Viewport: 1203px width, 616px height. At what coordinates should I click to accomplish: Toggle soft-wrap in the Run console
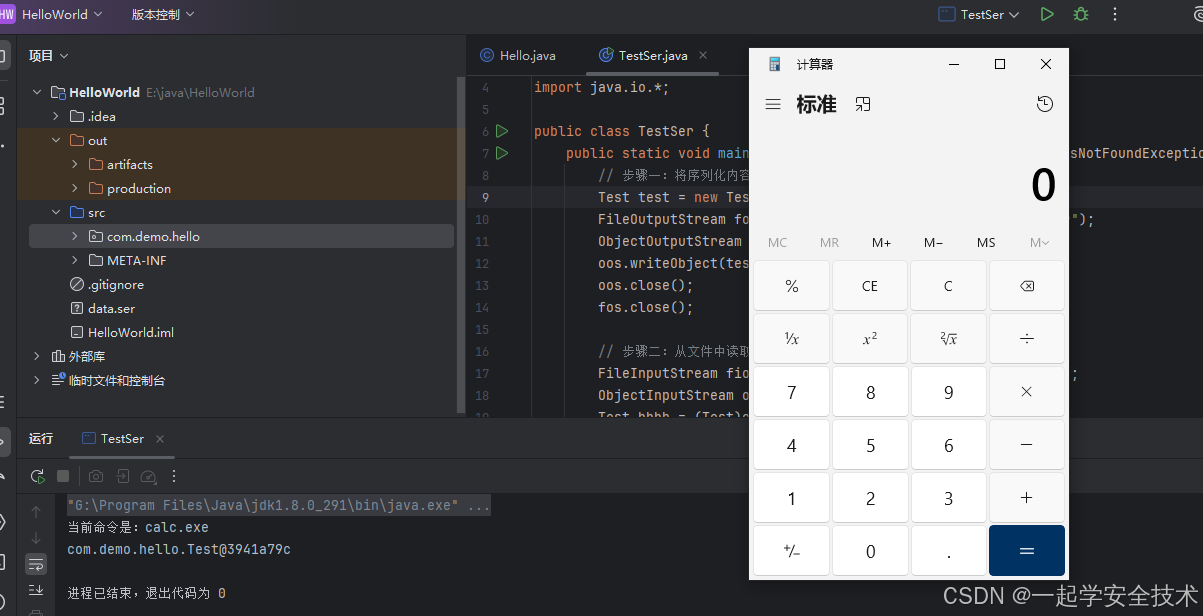click(37, 564)
